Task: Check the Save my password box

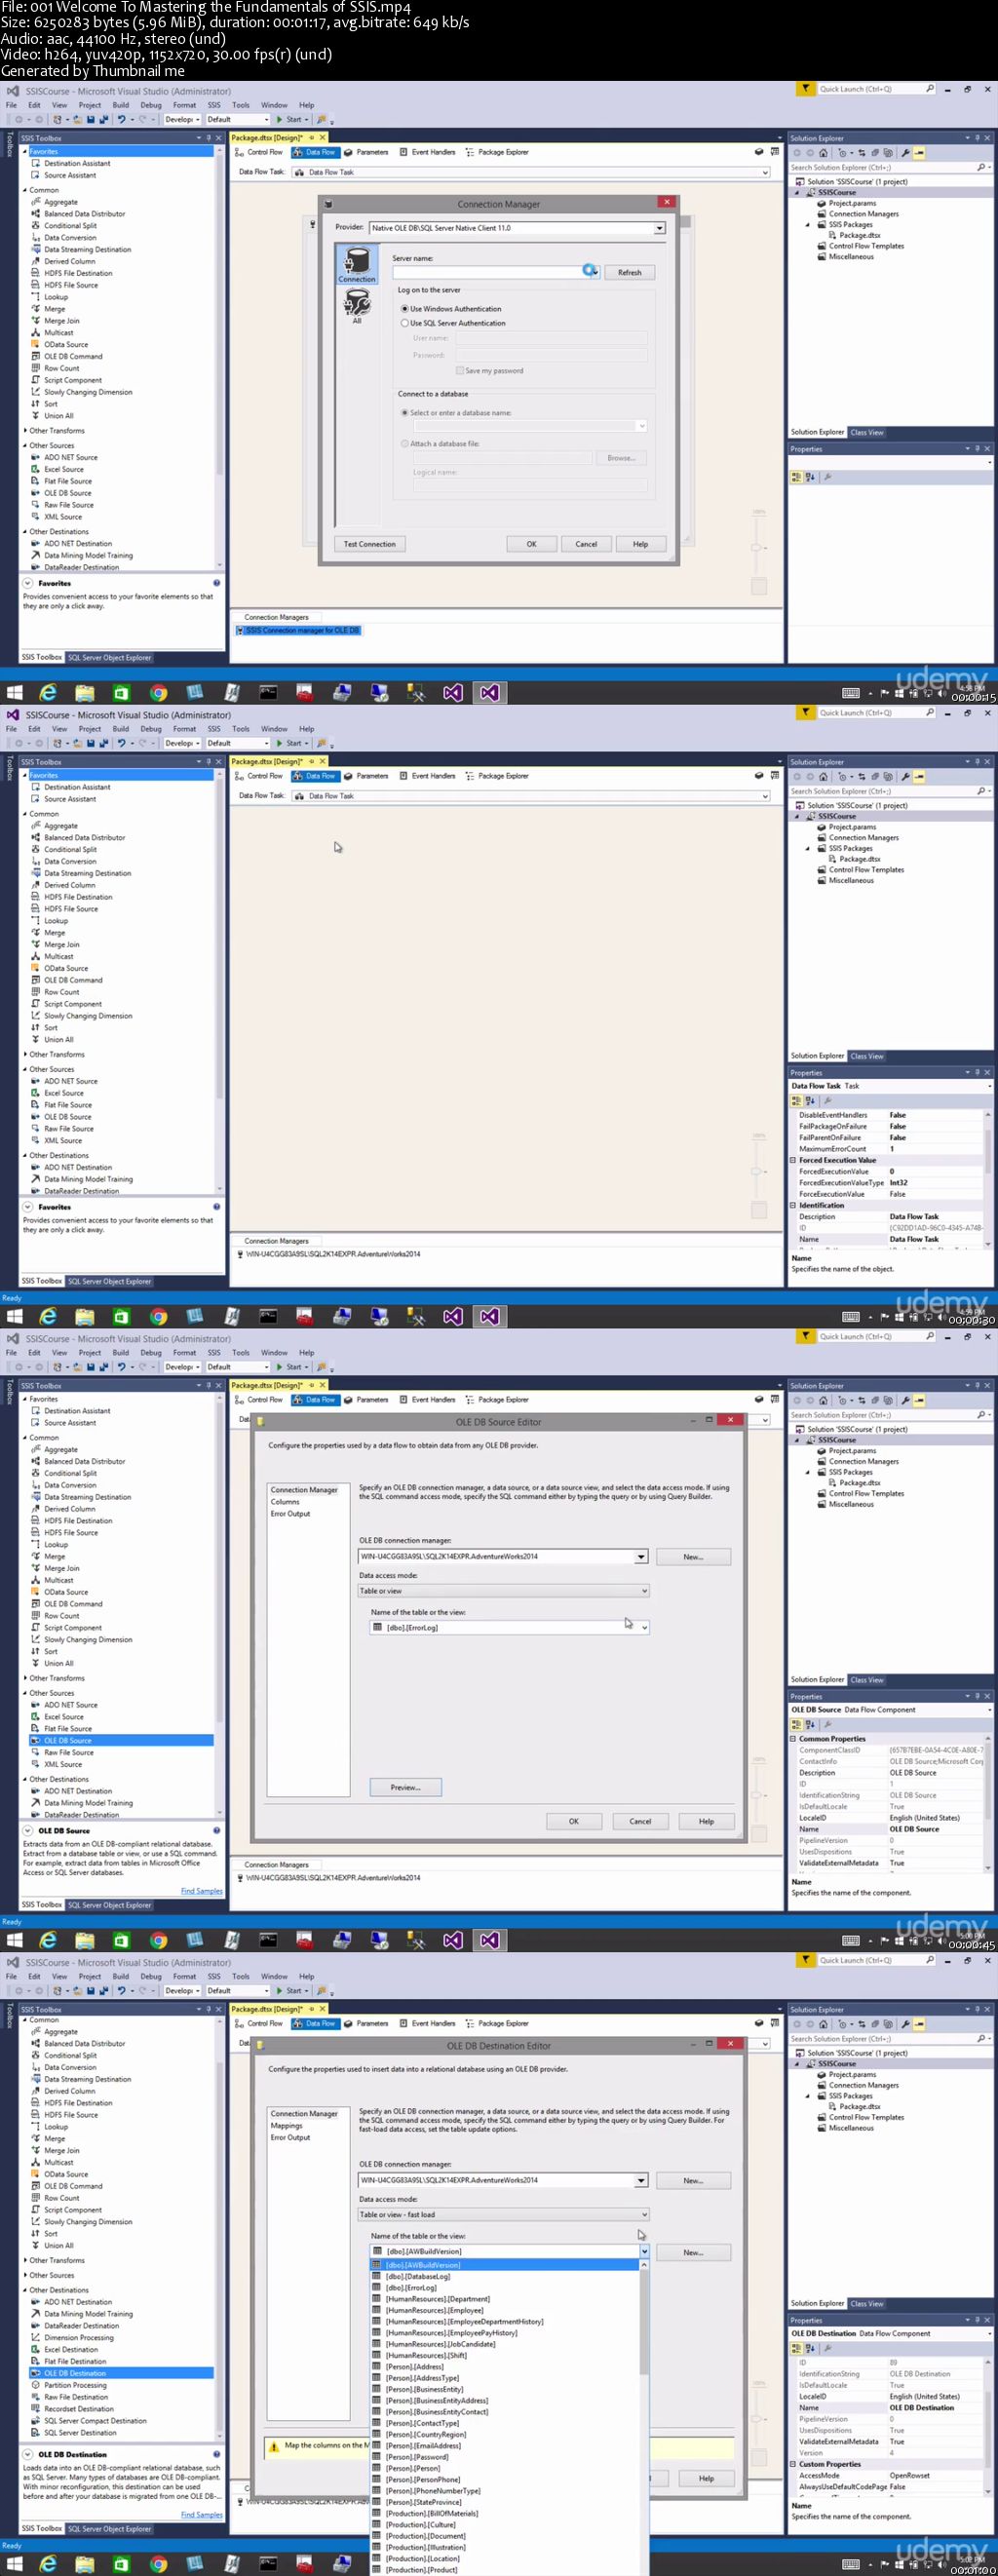Action: tap(460, 370)
